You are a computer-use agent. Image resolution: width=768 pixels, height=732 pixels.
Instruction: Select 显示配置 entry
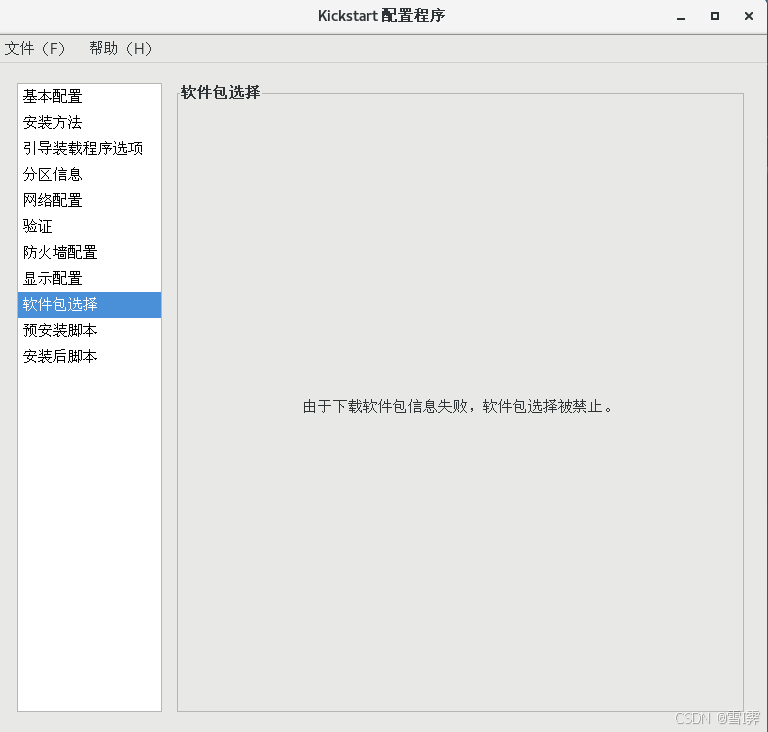89,278
